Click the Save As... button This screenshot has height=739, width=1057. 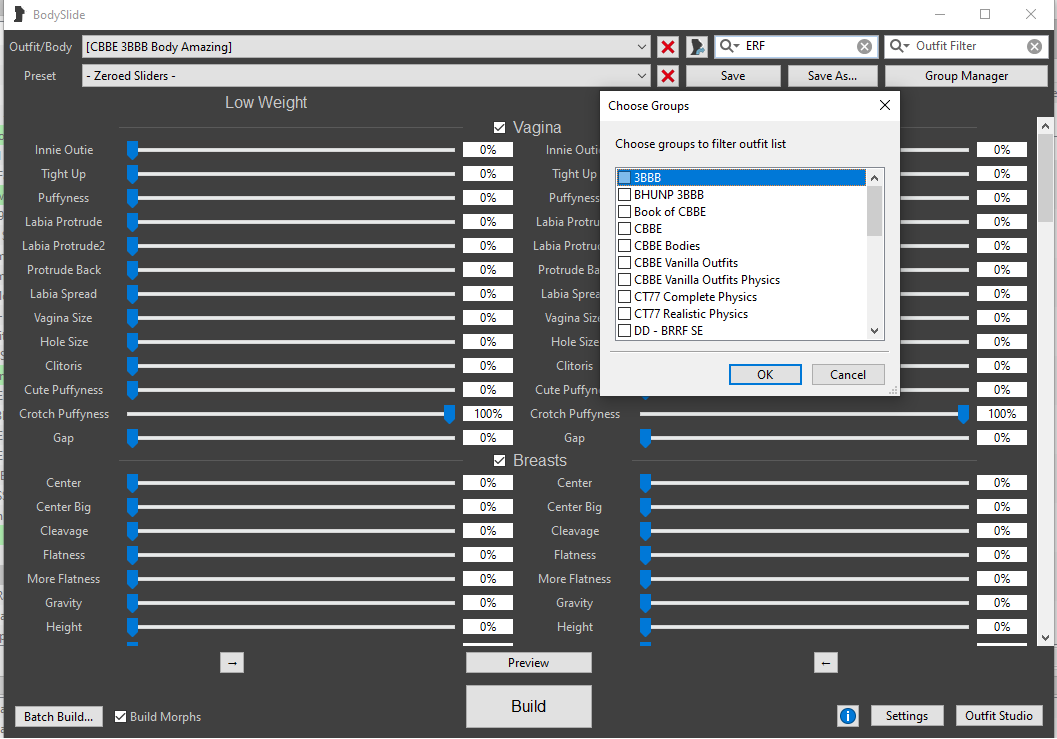coord(833,76)
